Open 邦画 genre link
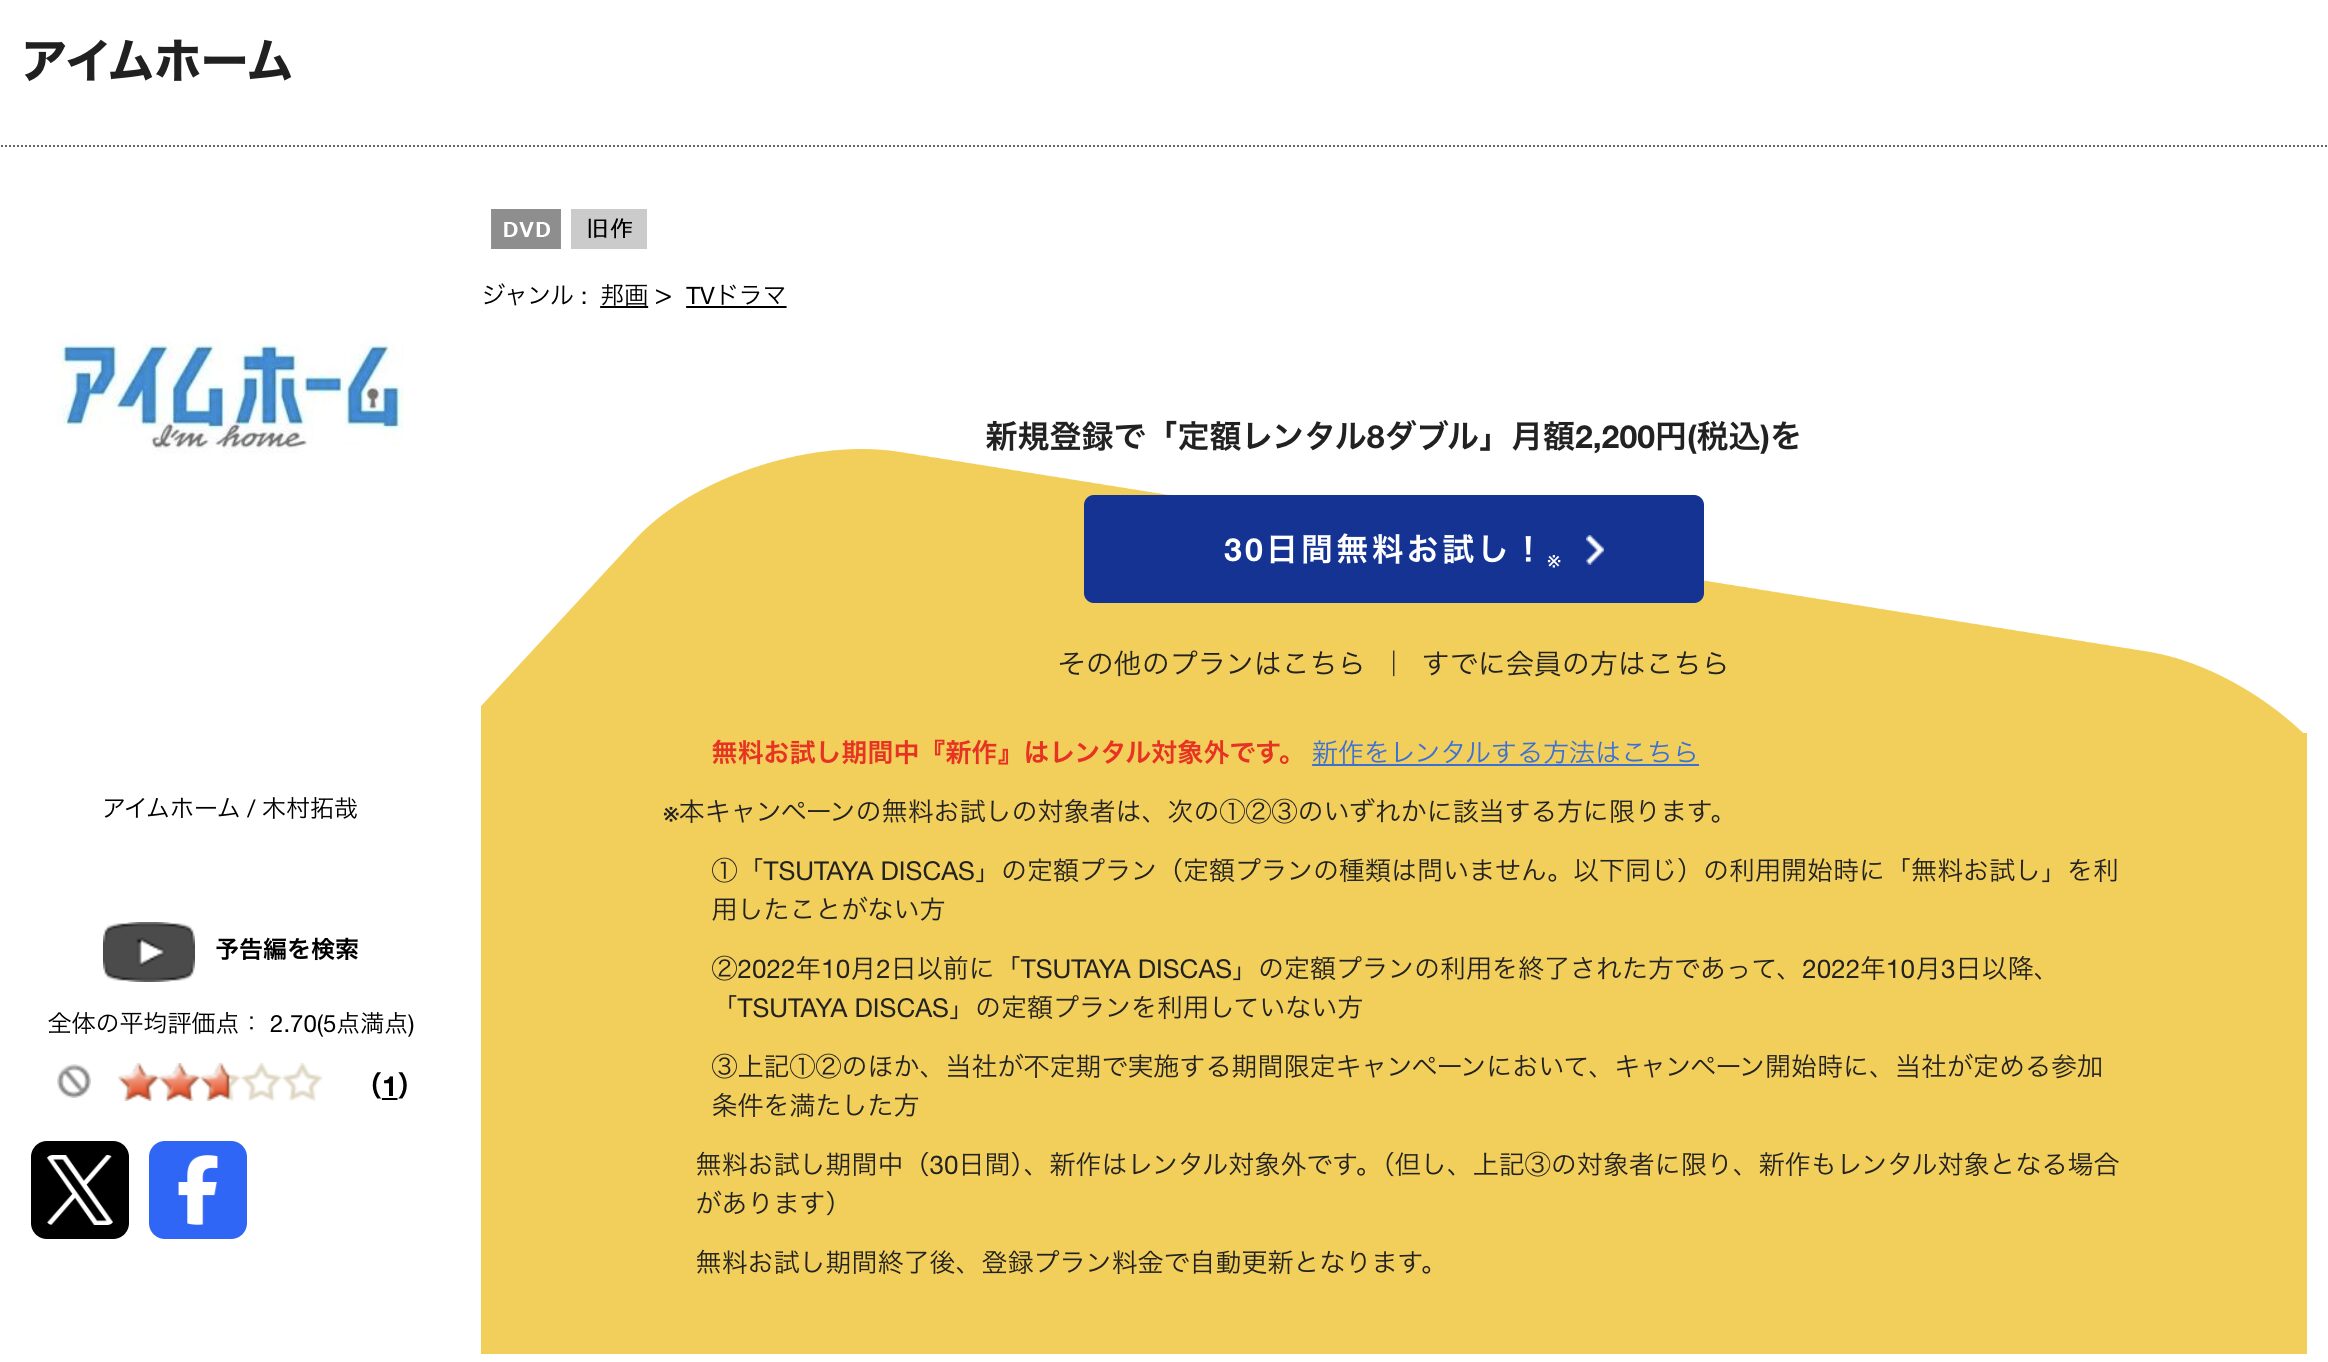Screen dimensions: 2328x1362 624,296
